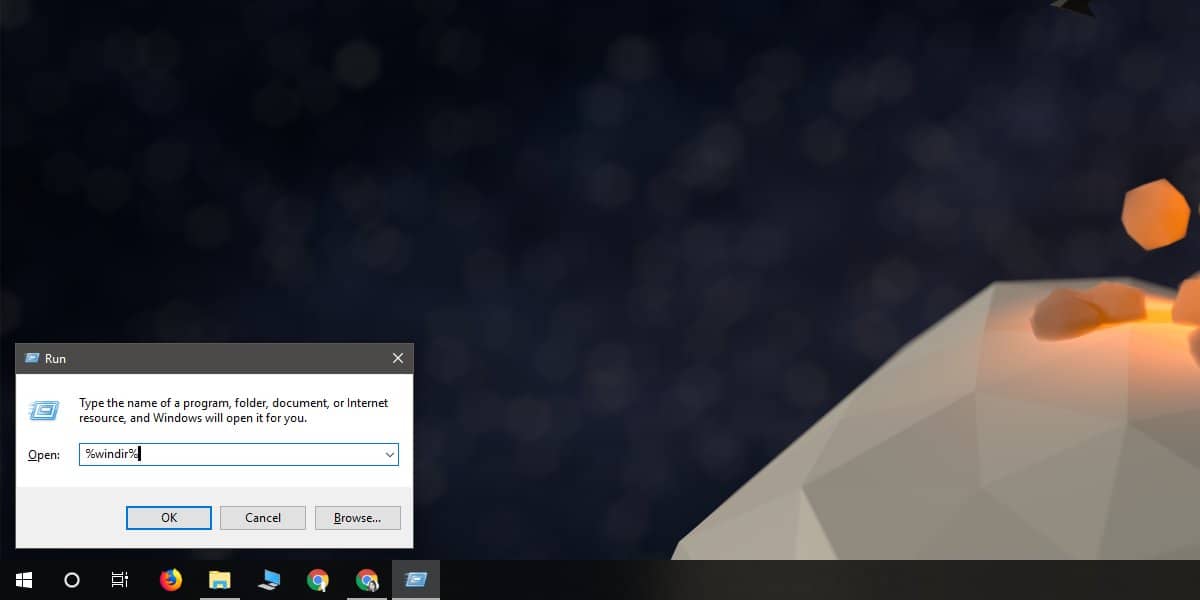Click the 'Run' title text
The width and height of the screenshot is (1200, 600).
pos(55,358)
